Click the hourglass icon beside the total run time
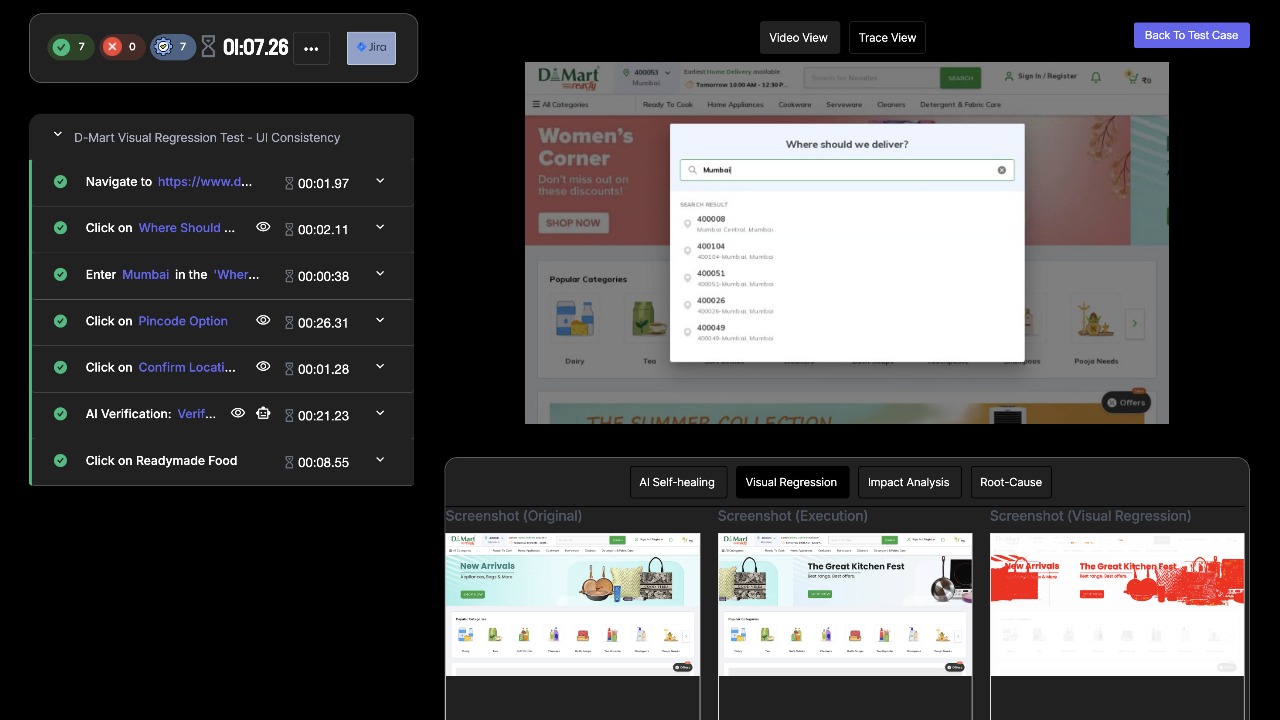Screen dimensions: 1280x720 point(208,47)
